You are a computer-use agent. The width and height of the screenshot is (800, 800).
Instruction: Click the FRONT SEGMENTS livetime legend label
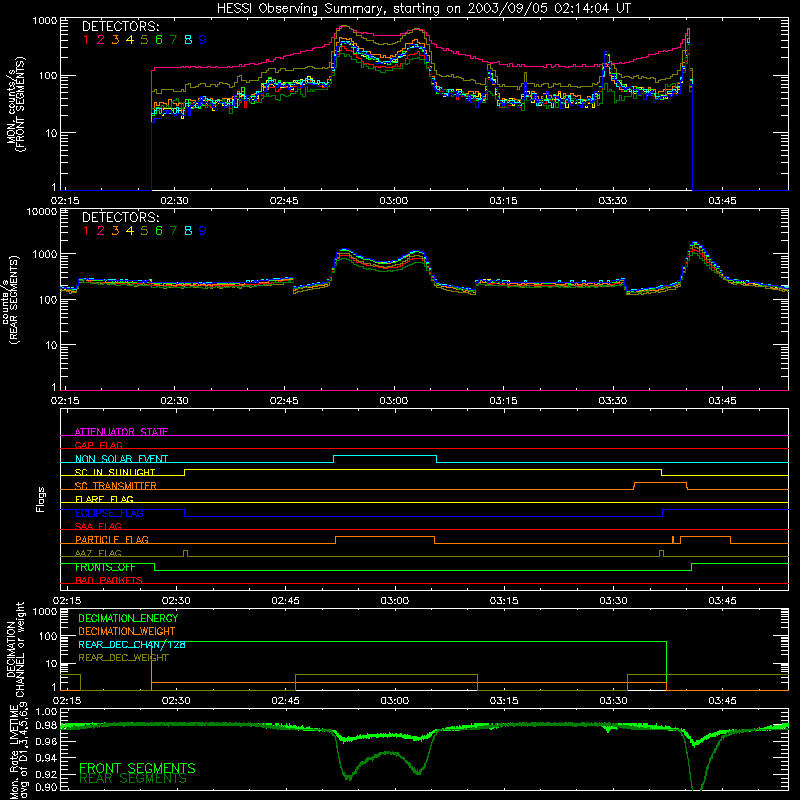pos(137,768)
